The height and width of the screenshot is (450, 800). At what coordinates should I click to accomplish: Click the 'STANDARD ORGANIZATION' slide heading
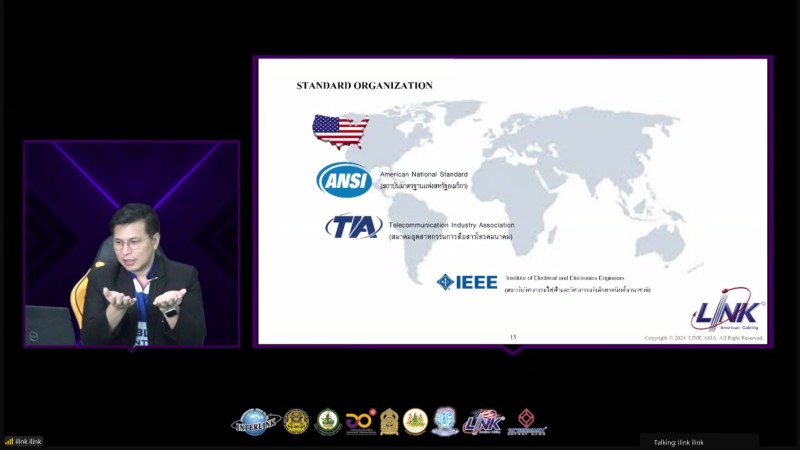click(x=365, y=86)
